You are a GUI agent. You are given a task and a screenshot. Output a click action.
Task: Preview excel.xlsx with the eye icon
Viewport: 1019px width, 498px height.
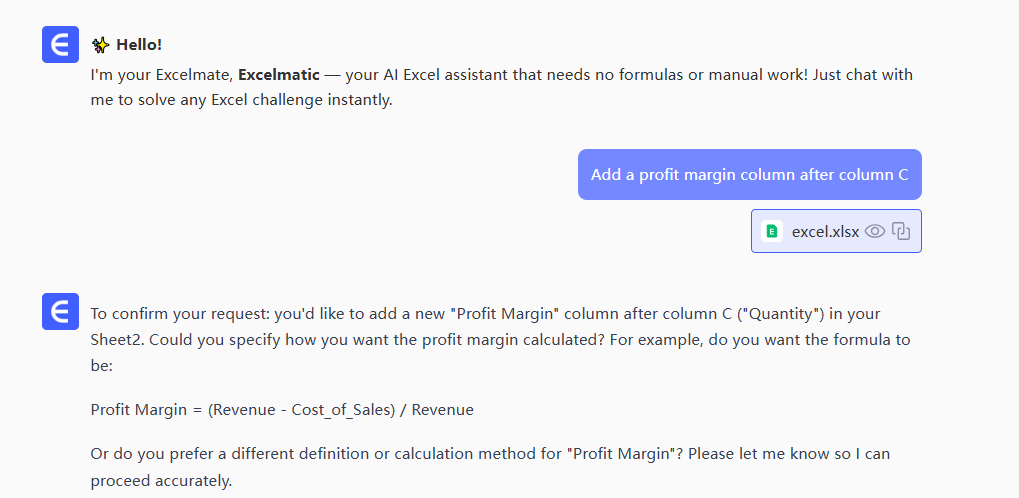click(x=875, y=231)
